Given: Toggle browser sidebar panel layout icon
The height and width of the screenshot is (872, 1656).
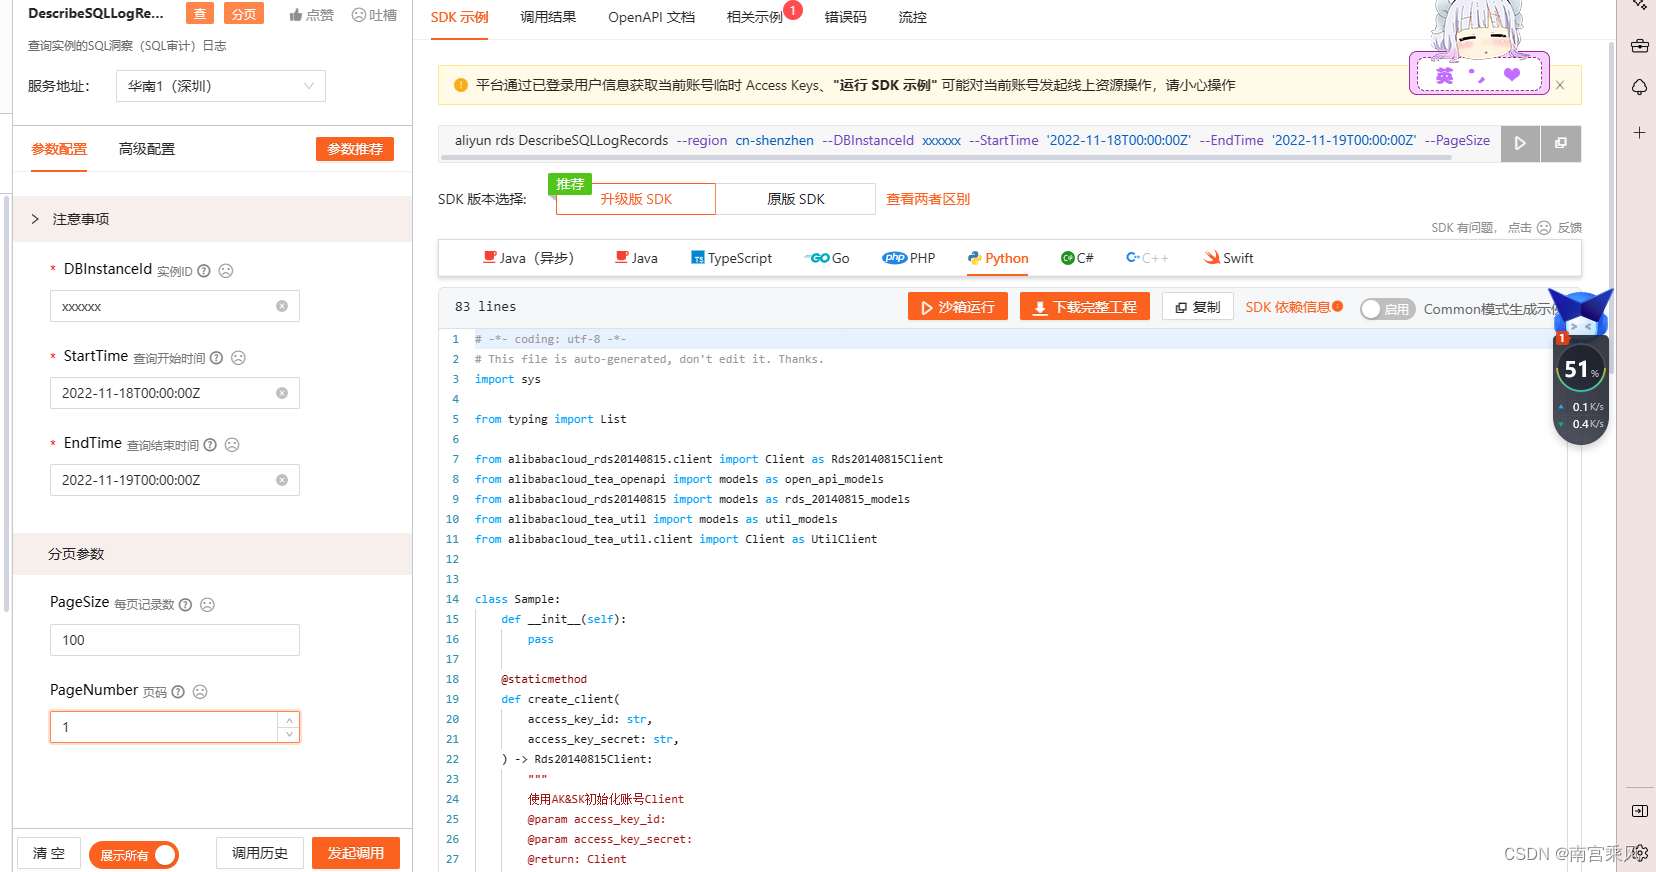Looking at the screenshot, I should click(1639, 811).
